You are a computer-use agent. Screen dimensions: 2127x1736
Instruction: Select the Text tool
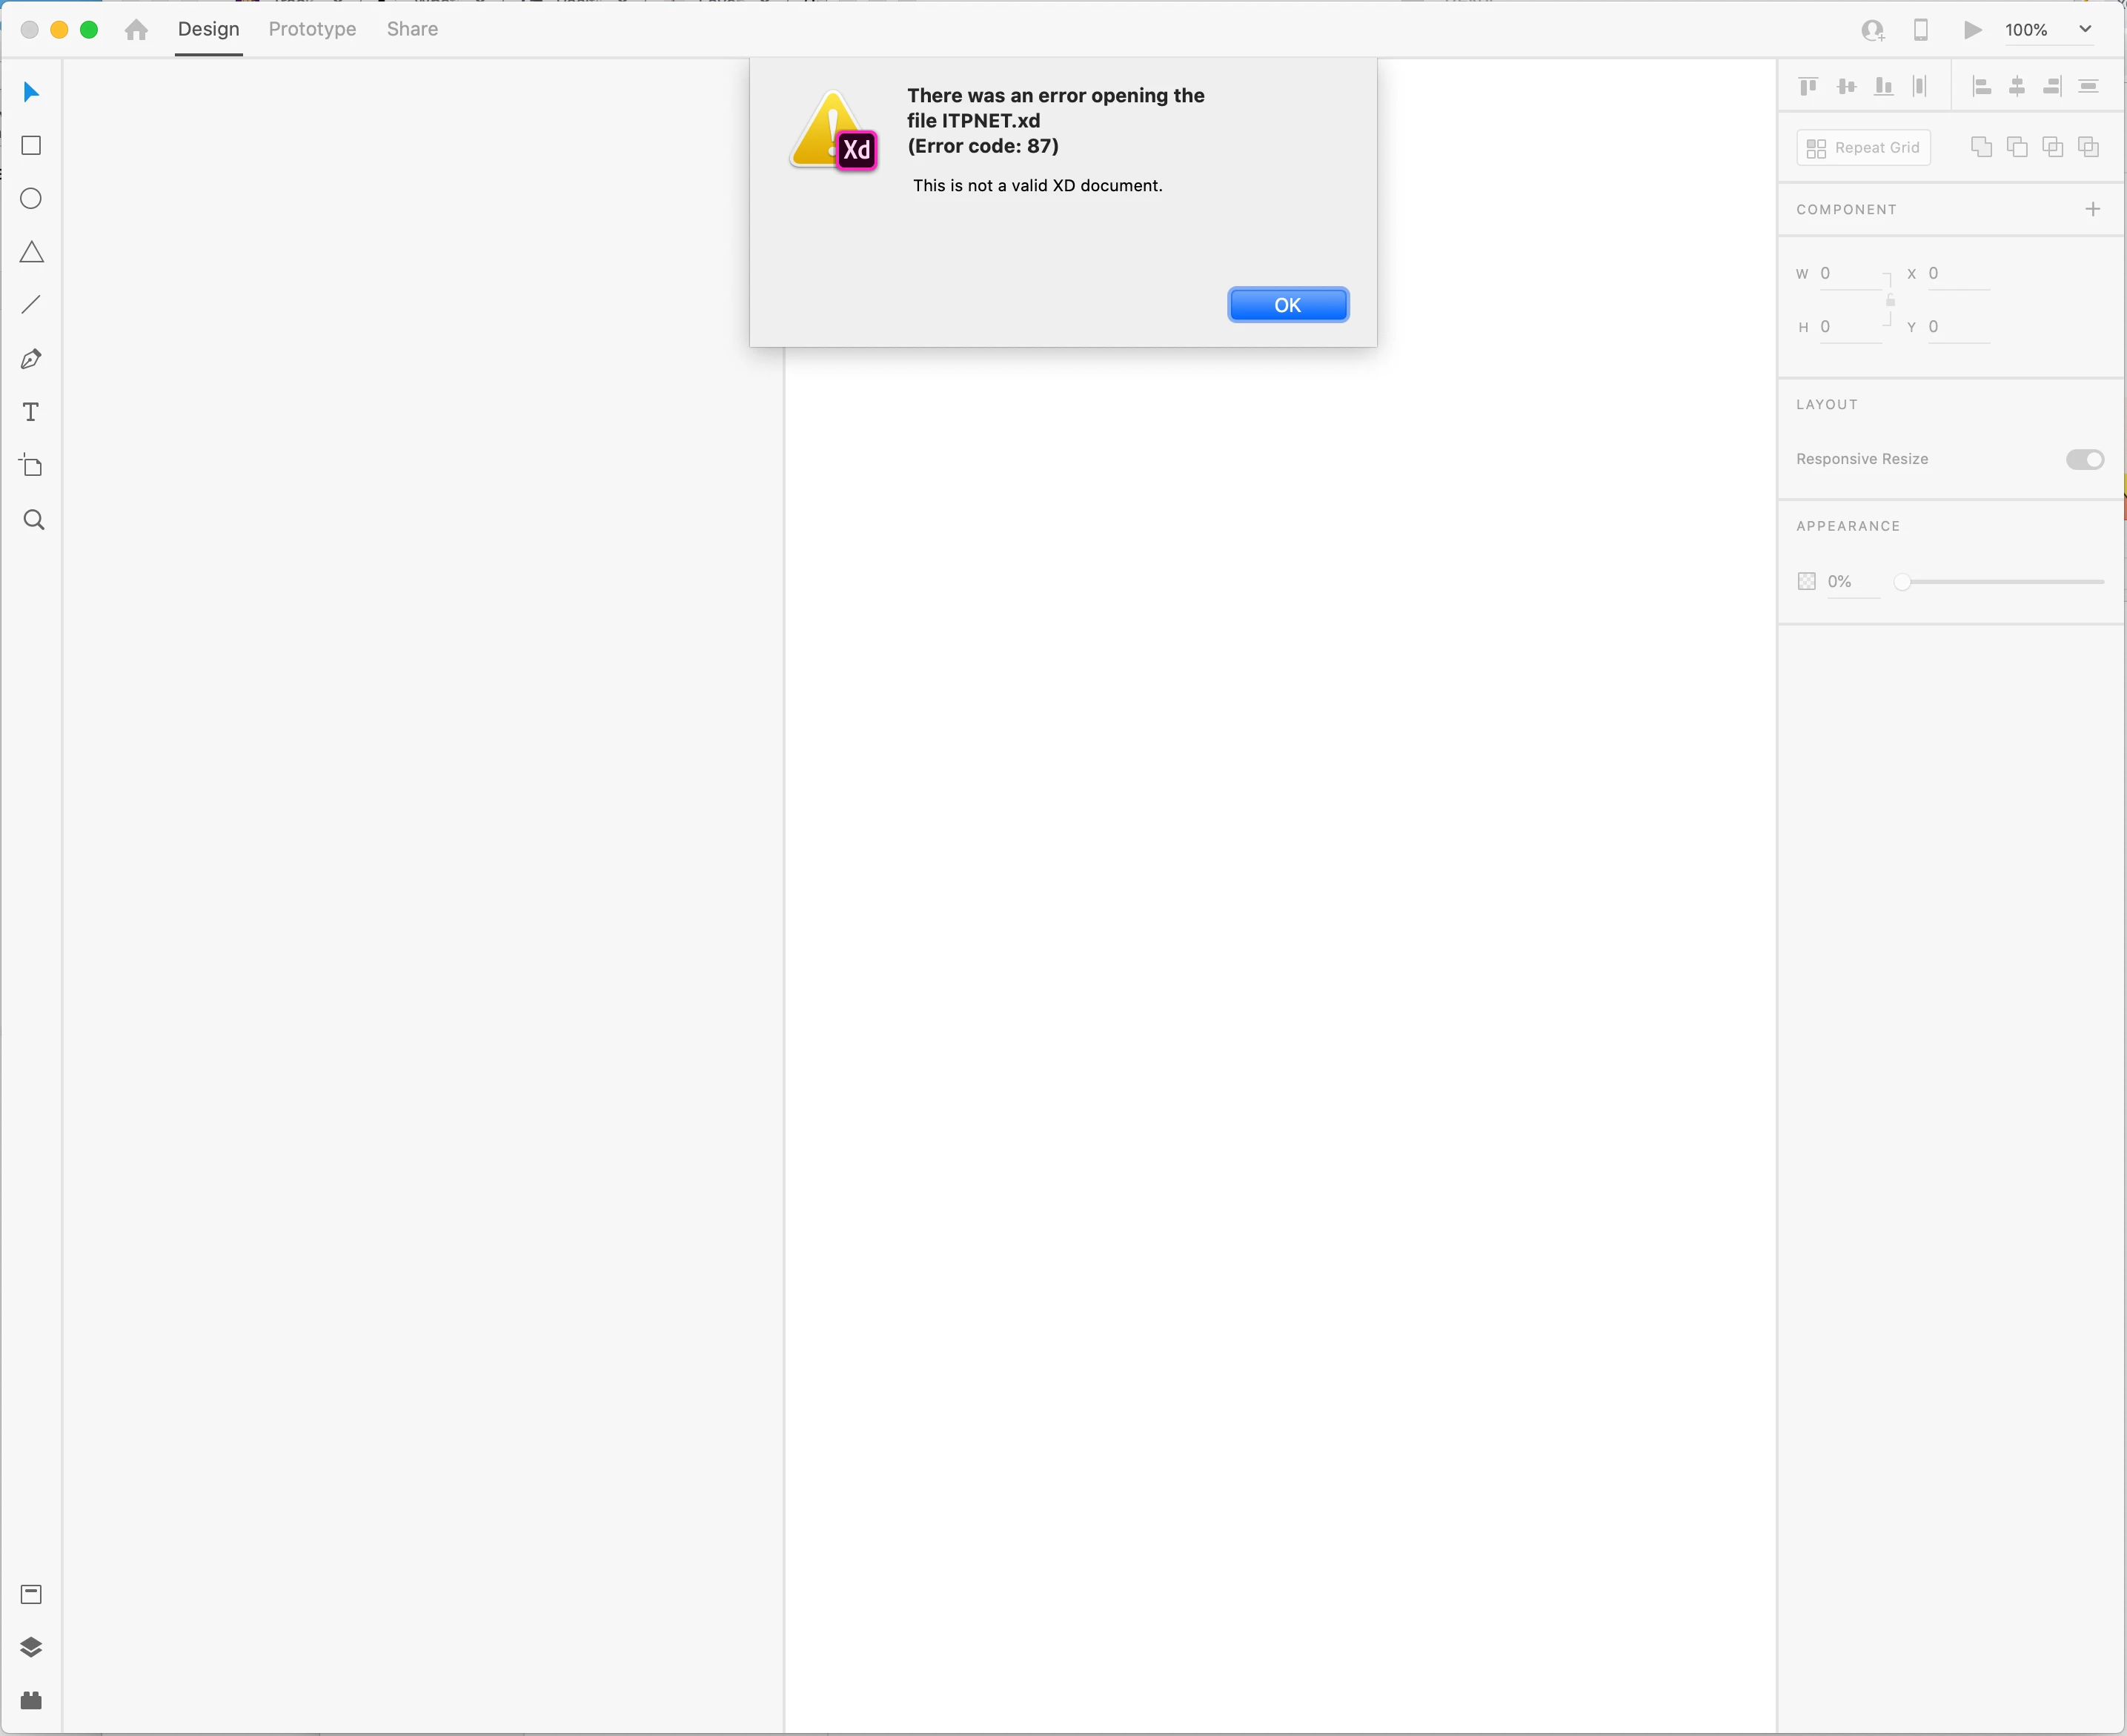pyautogui.click(x=31, y=412)
